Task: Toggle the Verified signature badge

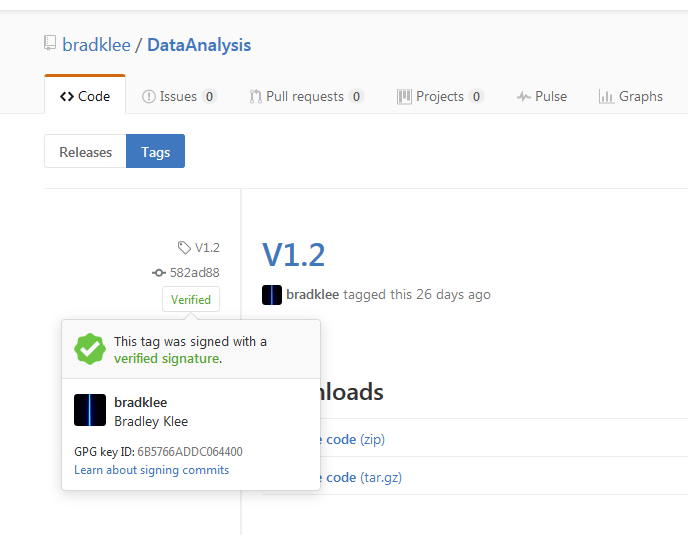Action: [191, 299]
